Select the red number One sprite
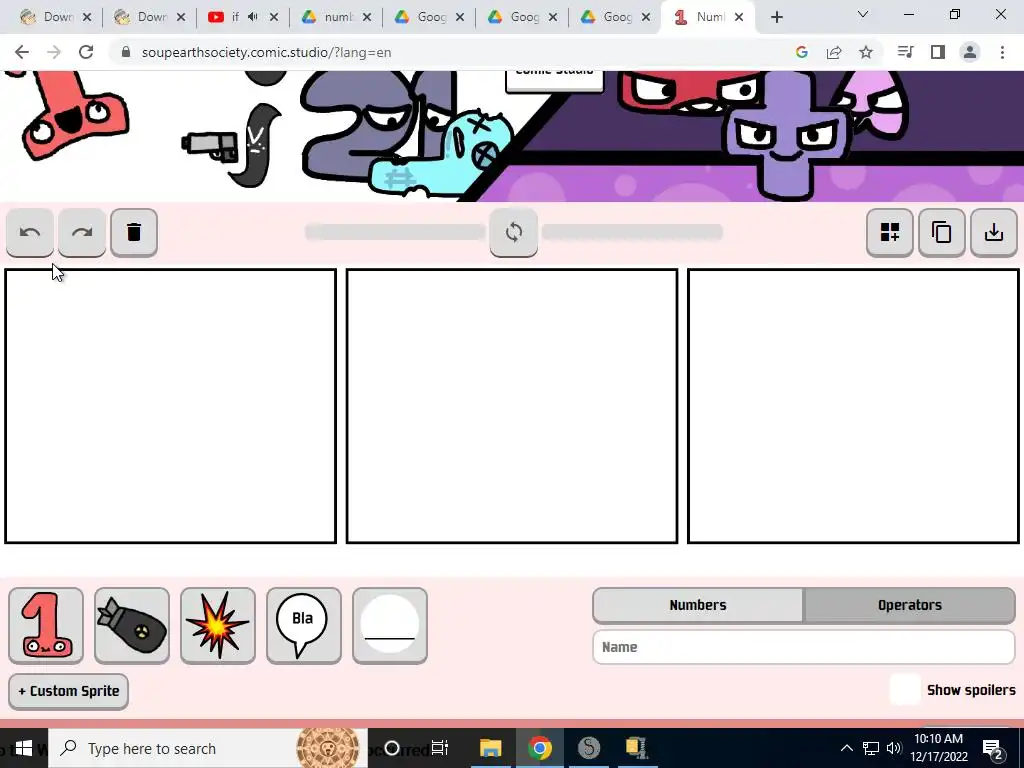Image resolution: width=1024 pixels, height=768 pixels. [x=46, y=626]
